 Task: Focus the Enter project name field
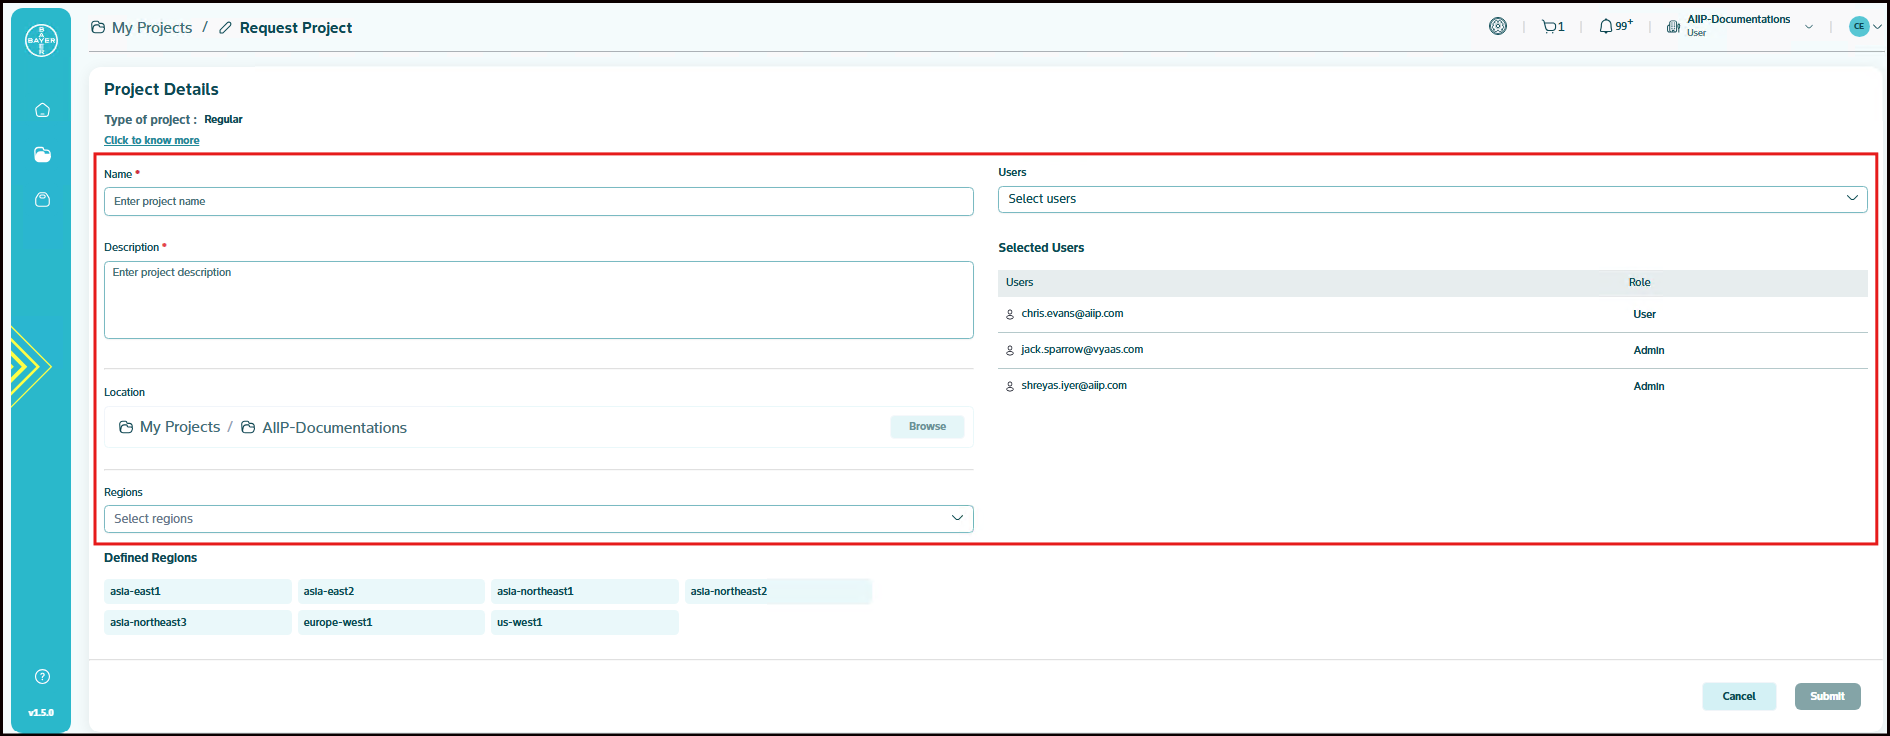pyautogui.click(x=538, y=202)
